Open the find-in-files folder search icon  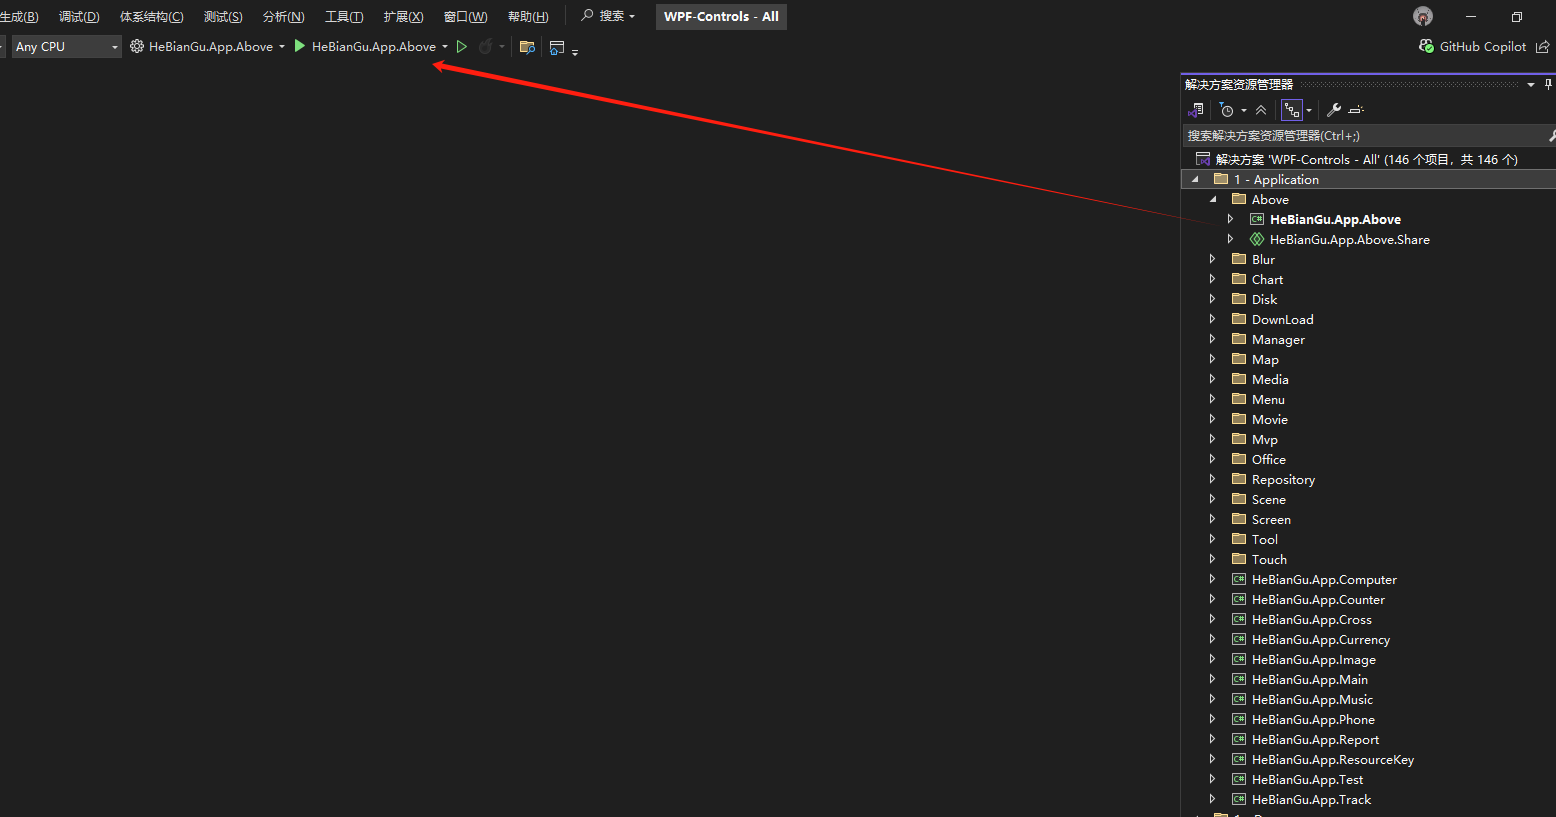coord(527,47)
